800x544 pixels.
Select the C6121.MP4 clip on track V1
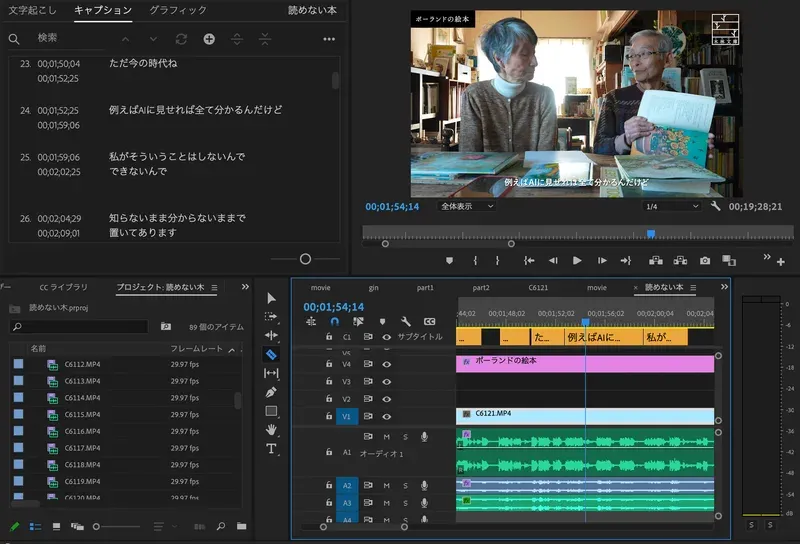coord(585,416)
